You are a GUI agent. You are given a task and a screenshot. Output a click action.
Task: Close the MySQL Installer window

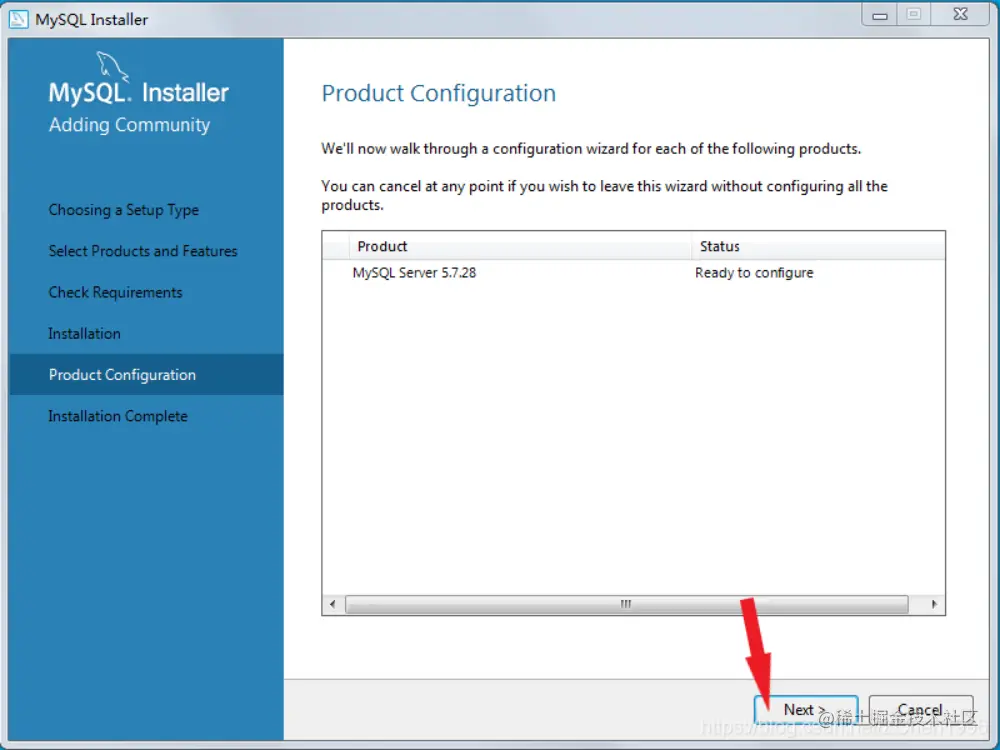click(x=960, y=14)
